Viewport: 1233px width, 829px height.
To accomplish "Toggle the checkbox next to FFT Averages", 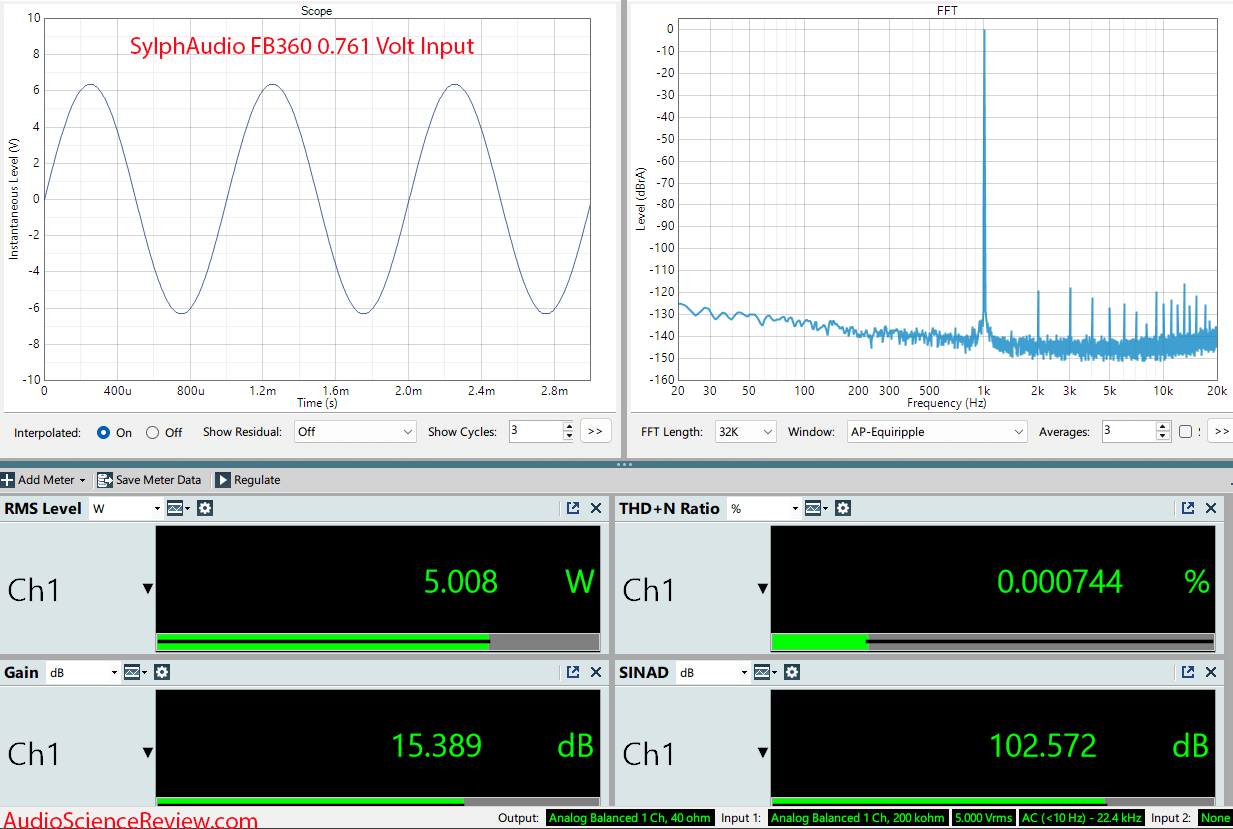I will coord(1186,432).
